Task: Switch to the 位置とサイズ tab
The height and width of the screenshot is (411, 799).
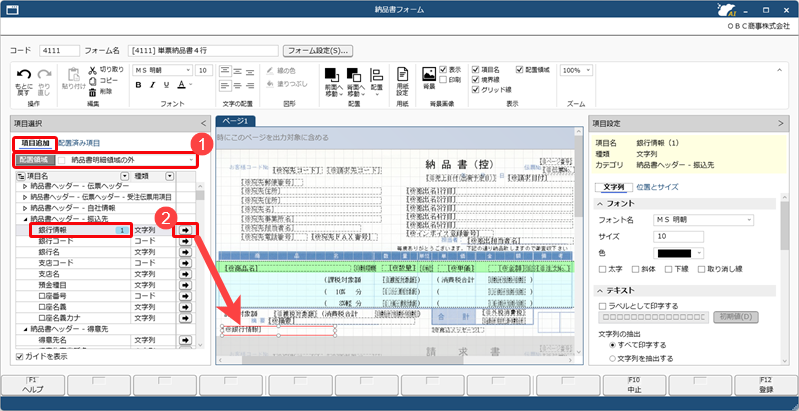Action: pos(657,187)
